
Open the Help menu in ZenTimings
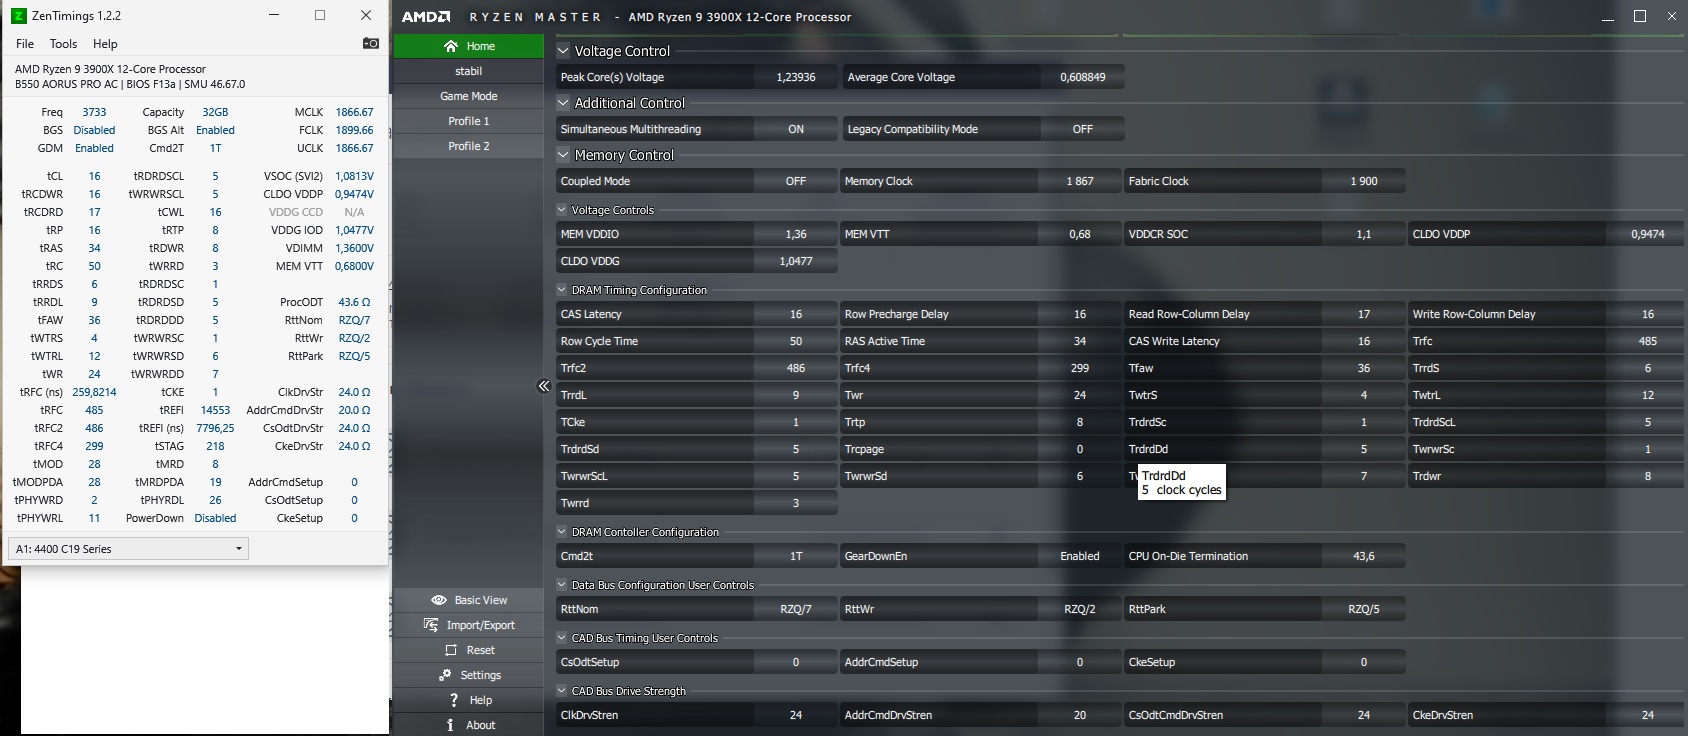105,44
